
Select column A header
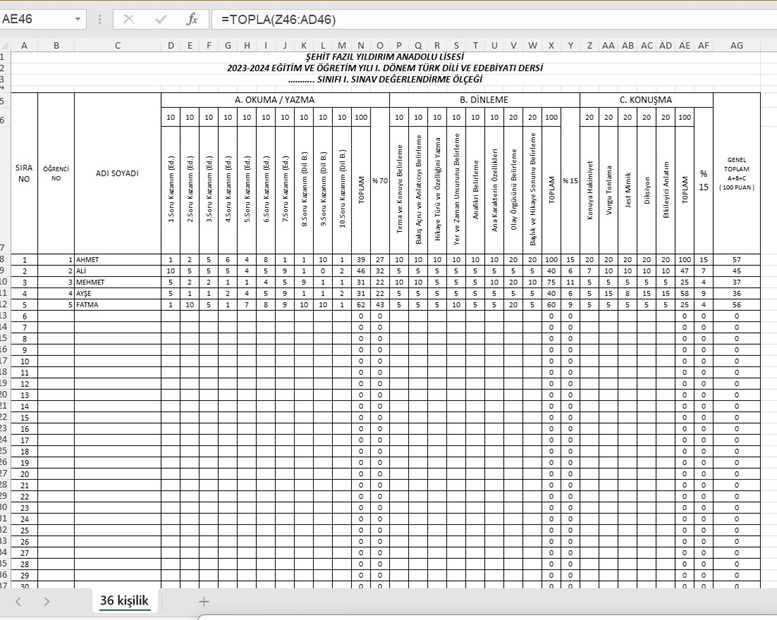(x=24, y=46)
